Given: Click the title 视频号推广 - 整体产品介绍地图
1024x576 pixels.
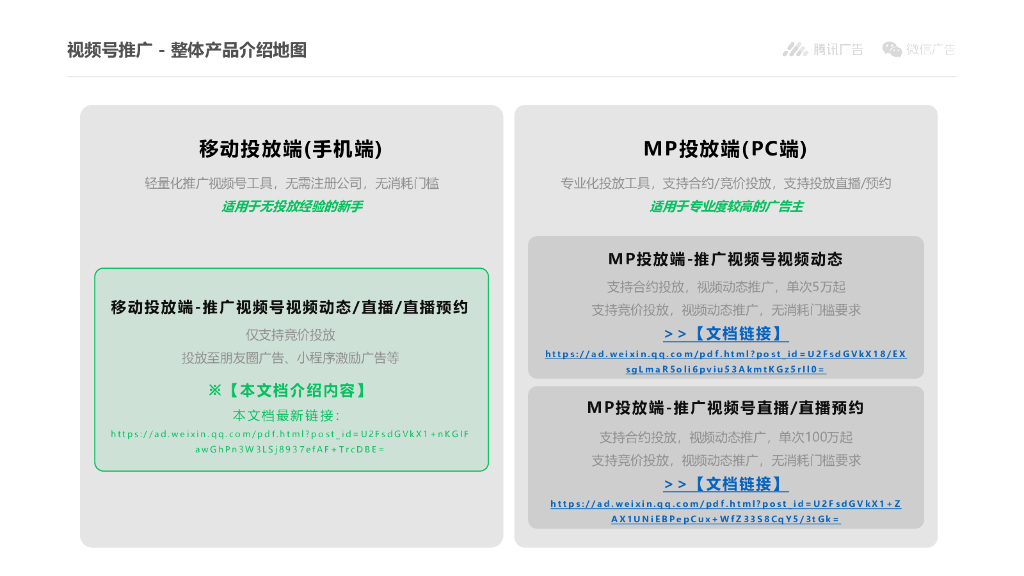Looking at the screenshot, I should tap(187, 50).
